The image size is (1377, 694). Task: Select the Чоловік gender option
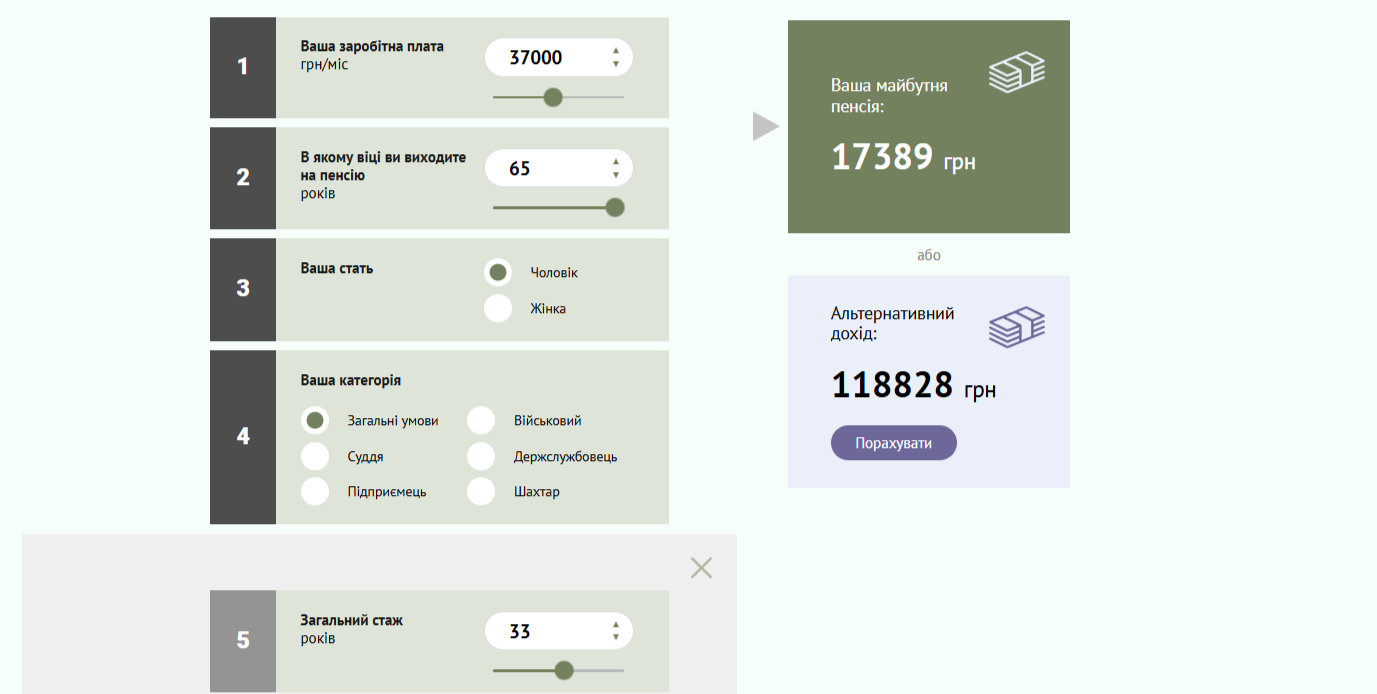click(x=498, y=272)
